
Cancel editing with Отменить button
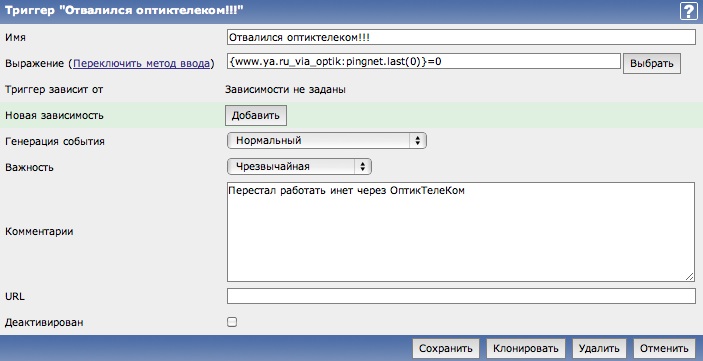tap(664, 348)
